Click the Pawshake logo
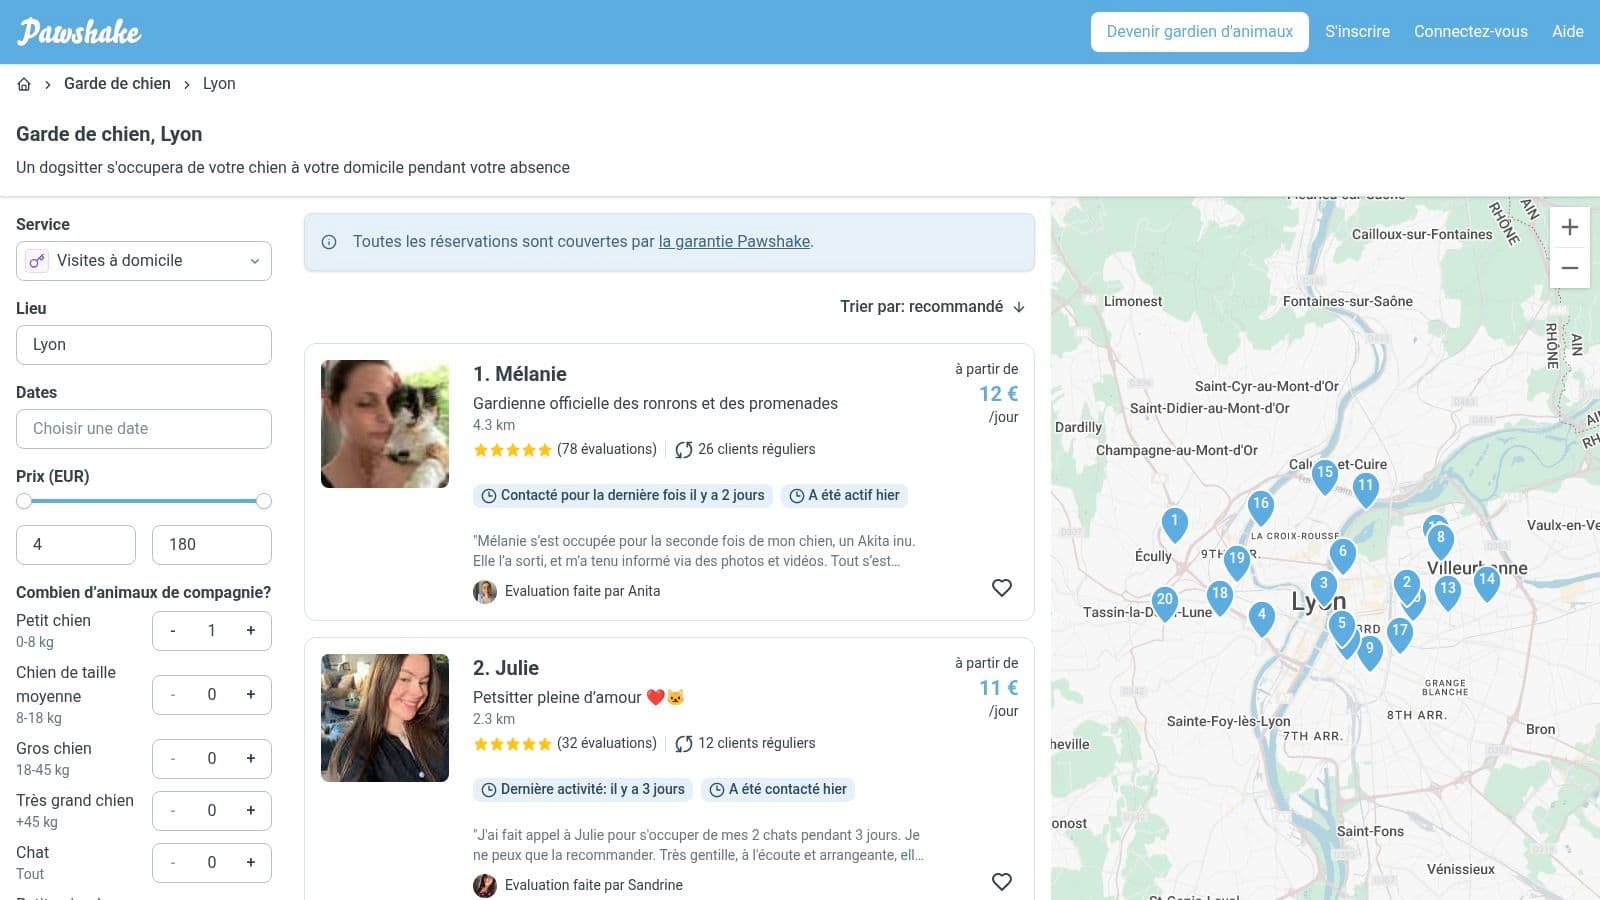The width and height of the screenshot is (1600, 900). (x=79, y=32)
